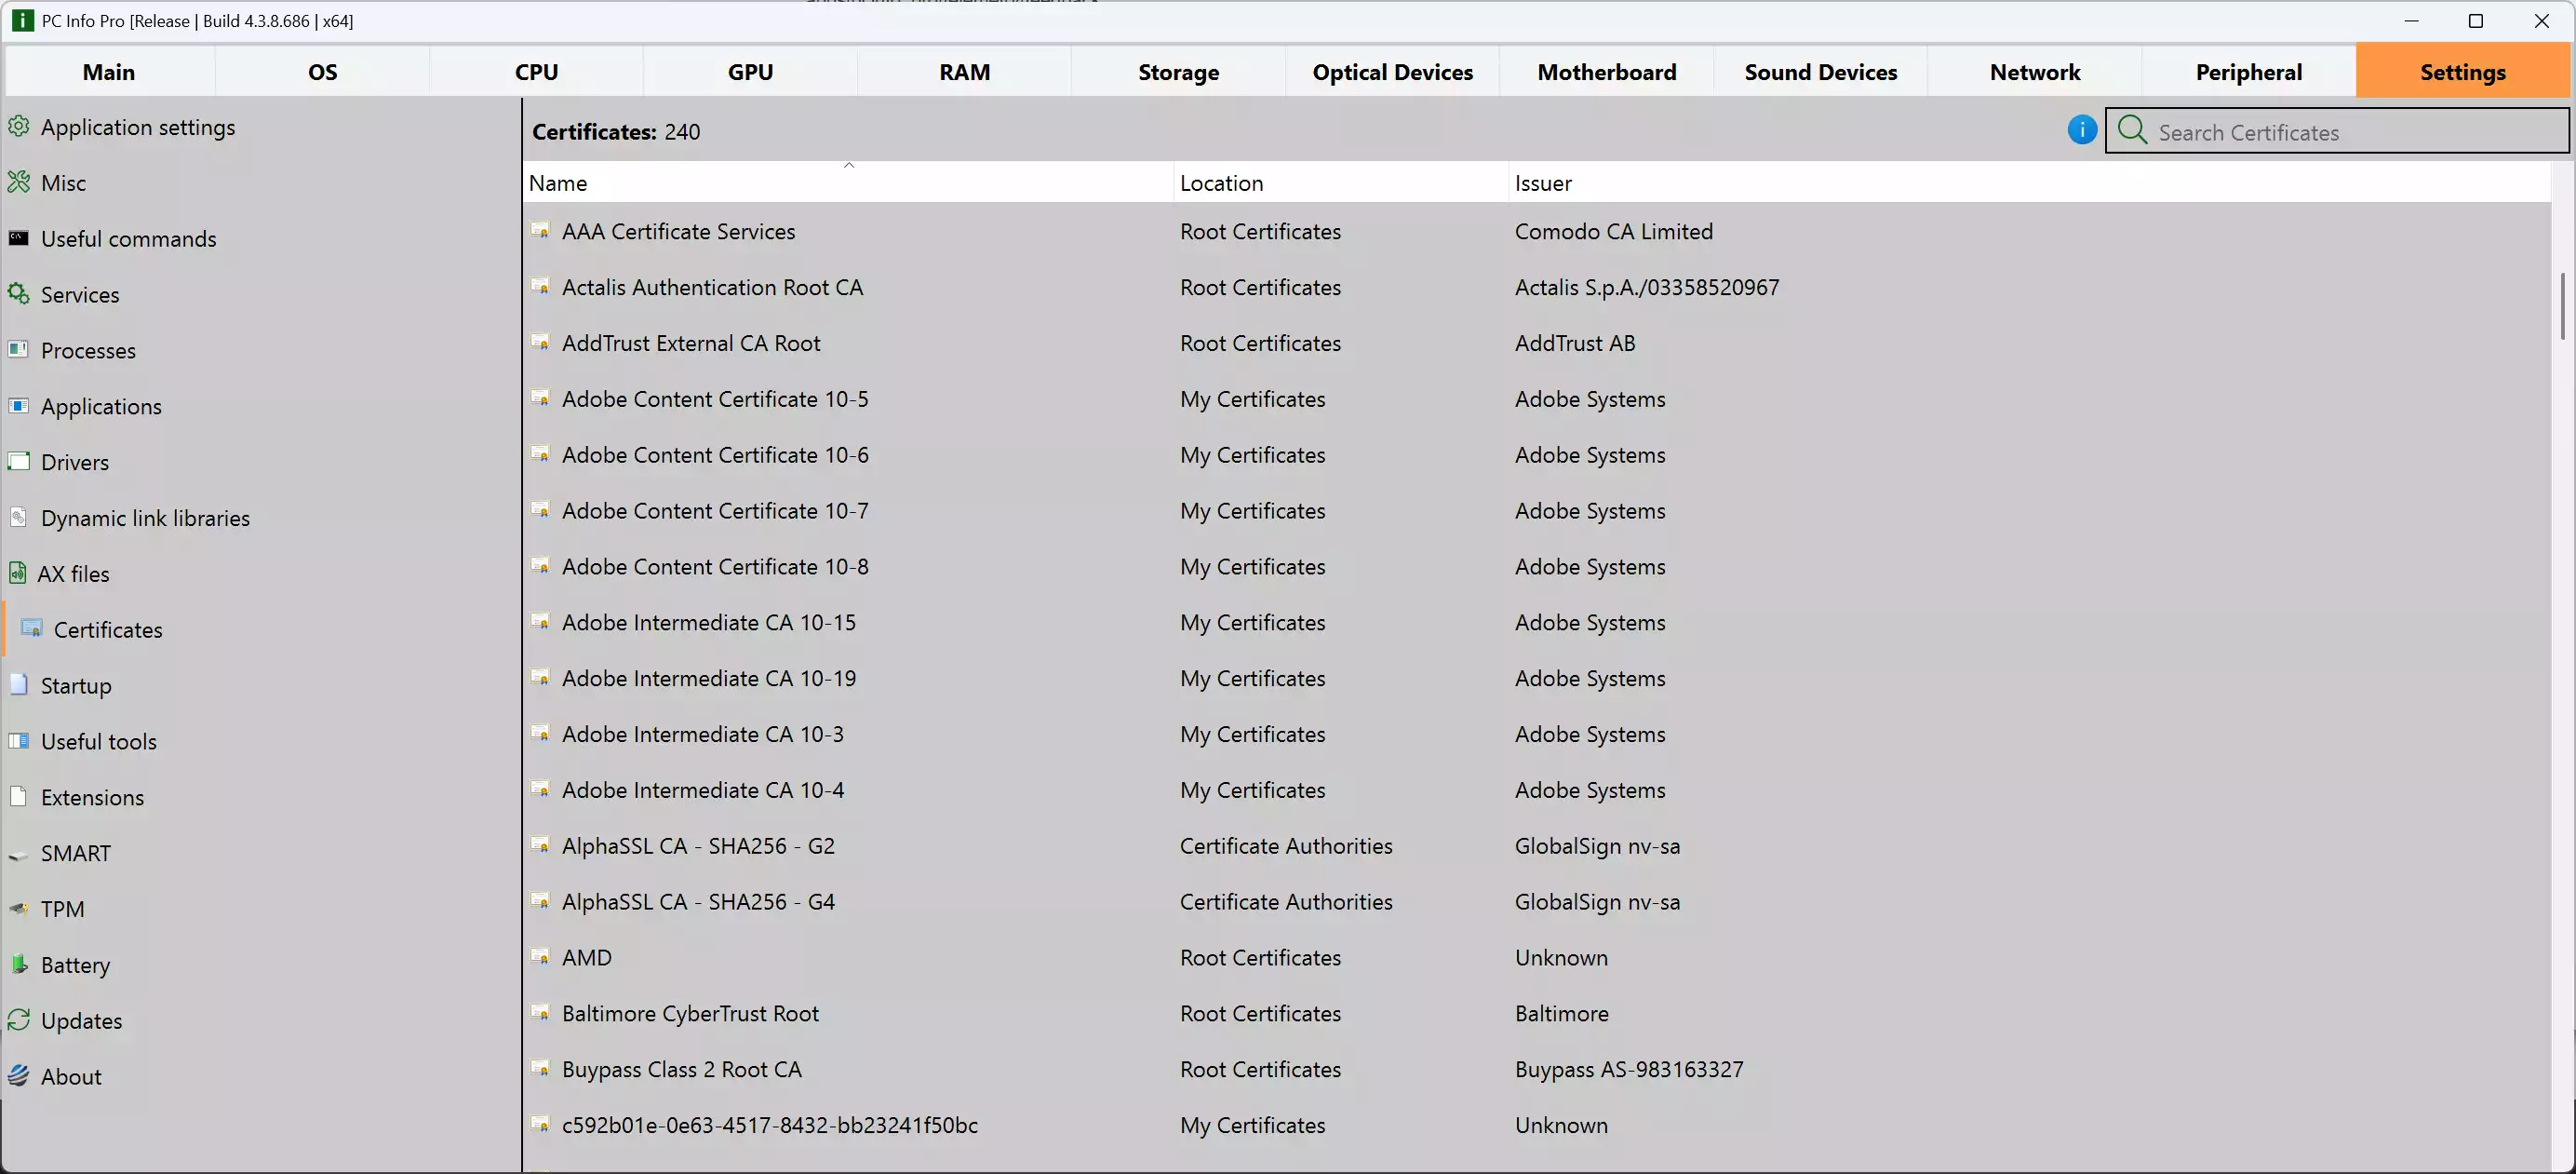Click the vertical scrollbar thumb of list
2576x1174 pixels.
[2562, 306]
